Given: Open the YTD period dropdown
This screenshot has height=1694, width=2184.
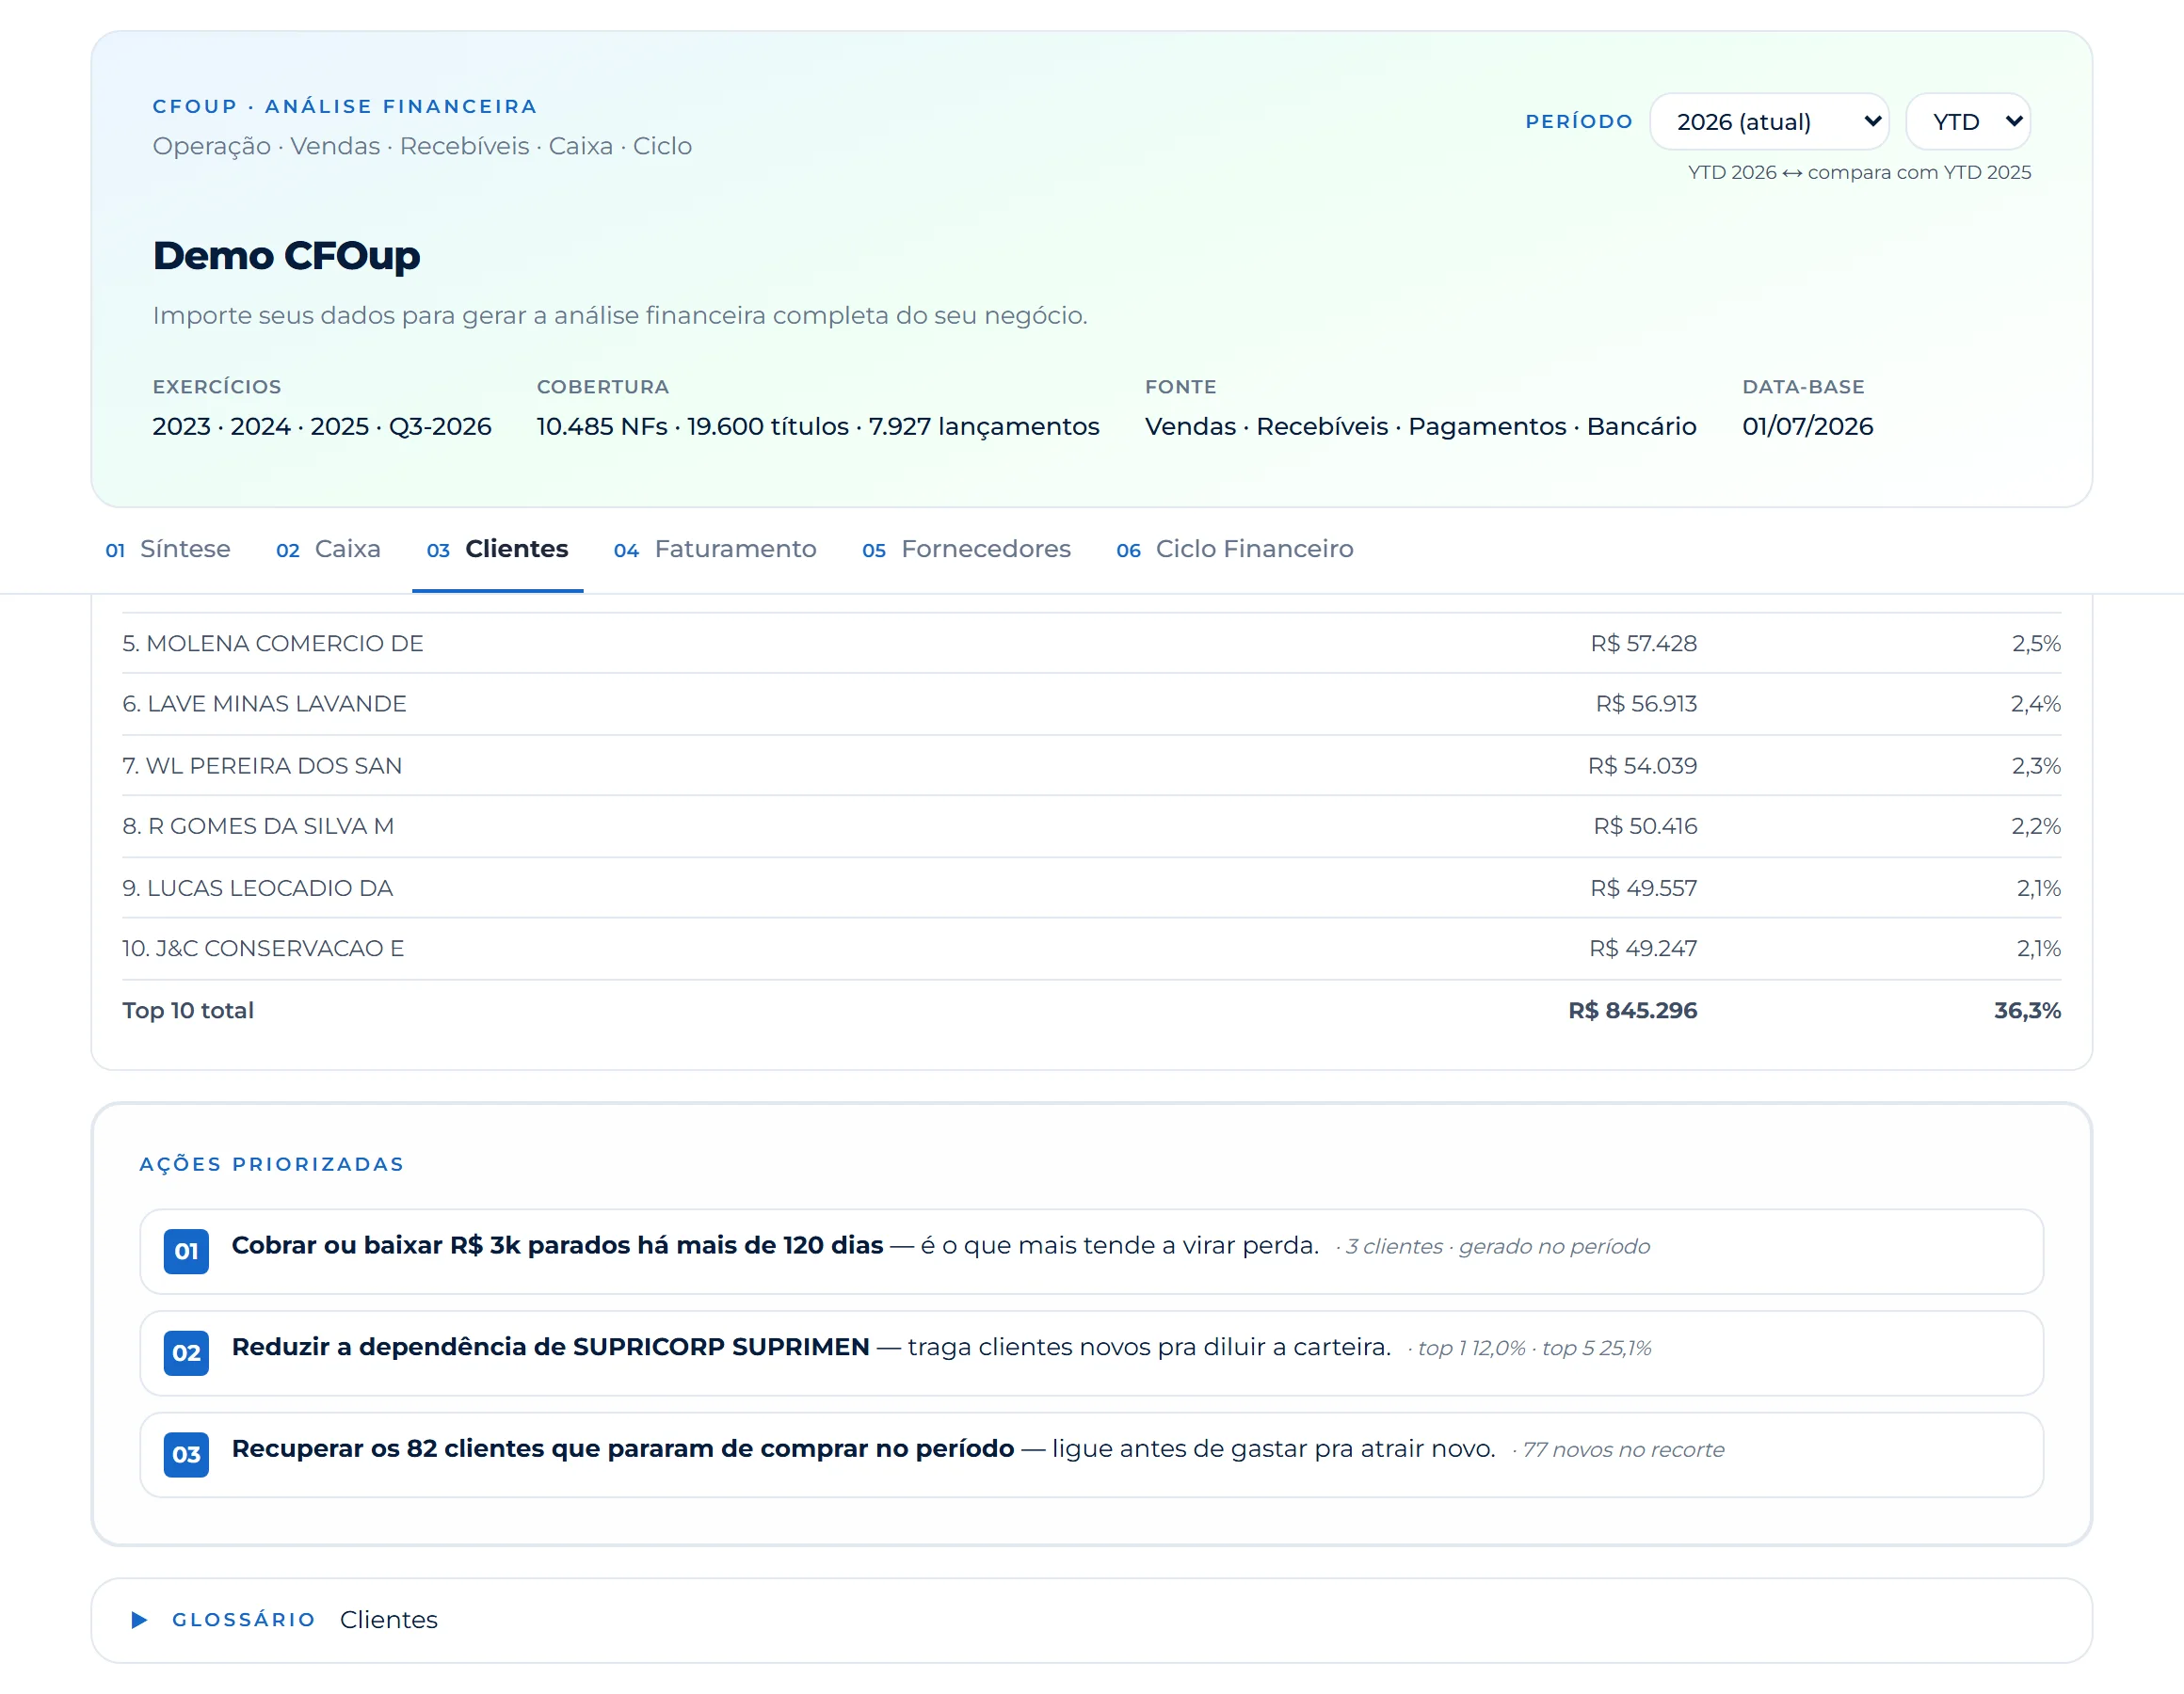Looking at the screenshot, I should point(1968,121).
